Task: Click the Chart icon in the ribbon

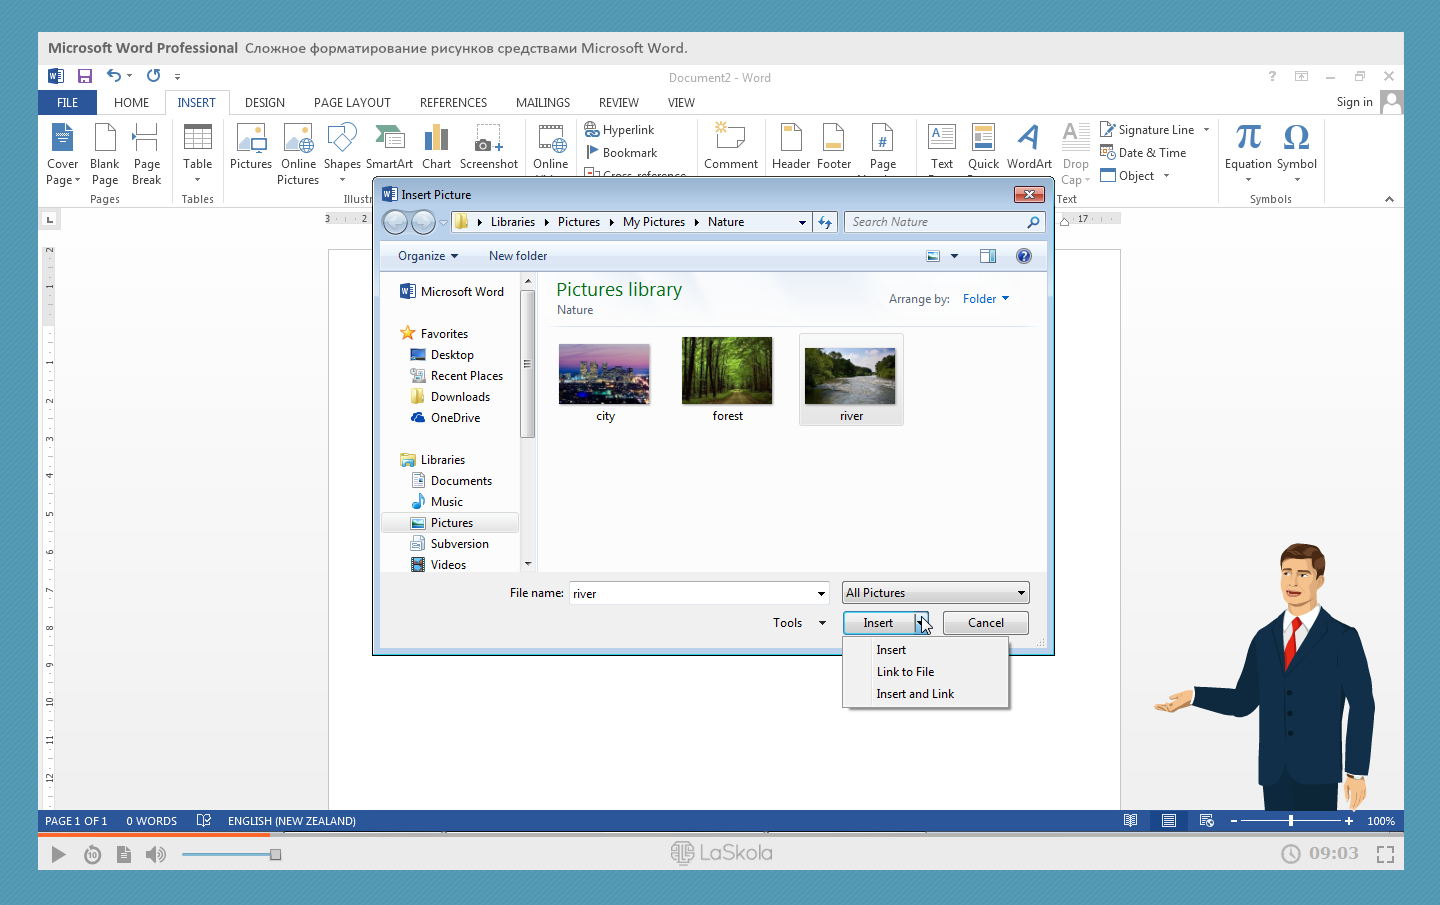Action: point(436,146)
